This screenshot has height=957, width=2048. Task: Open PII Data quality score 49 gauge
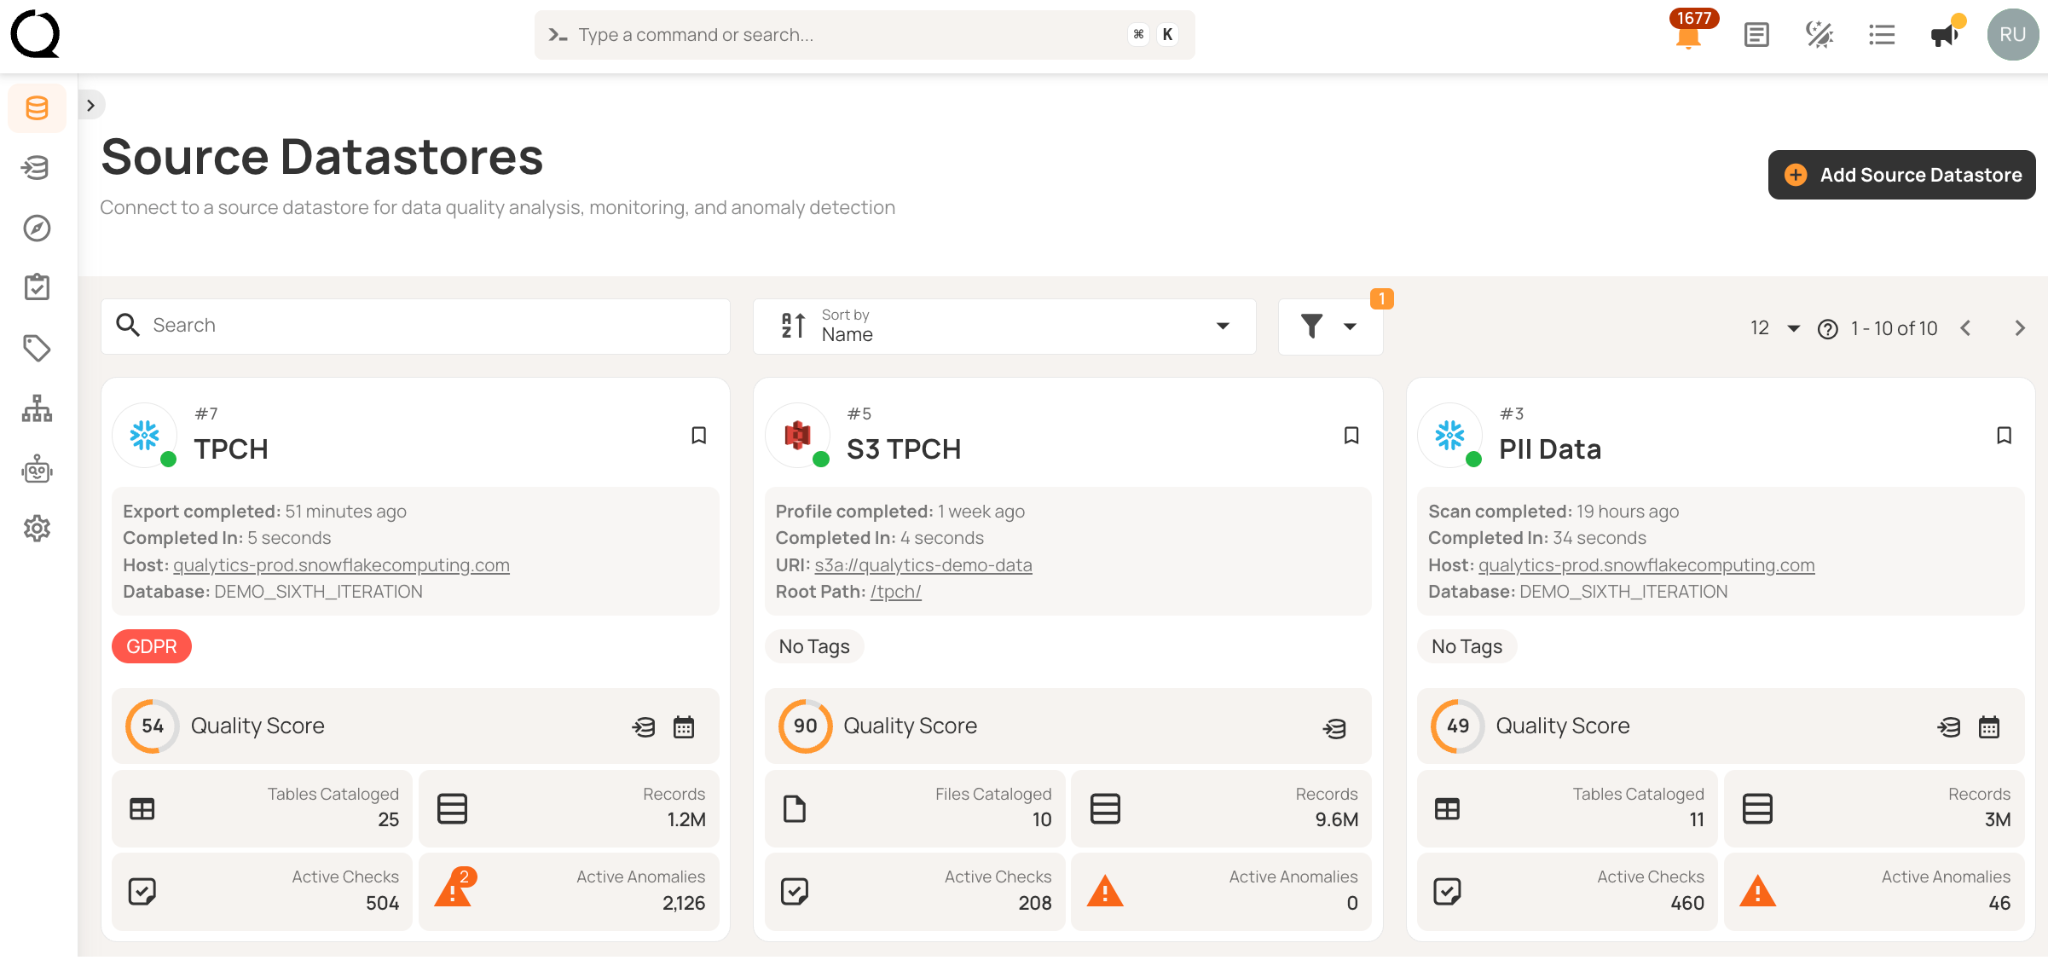coord(1458,726)
